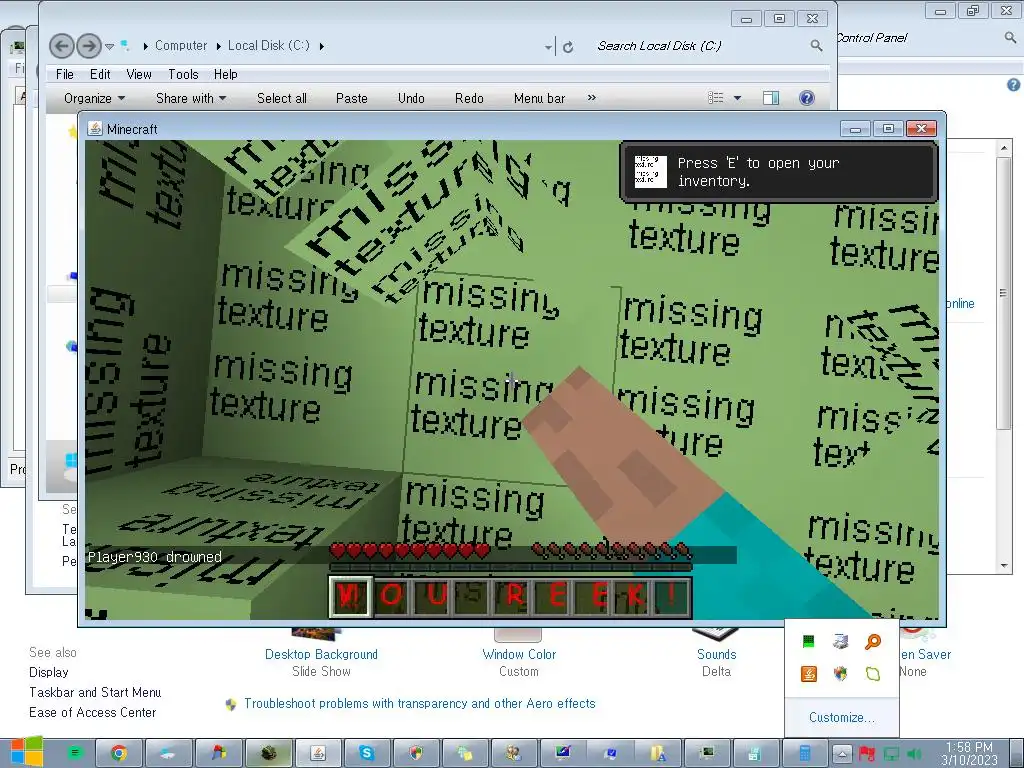Open the File menu in Explorer
1024x768 pixels.
65,74
